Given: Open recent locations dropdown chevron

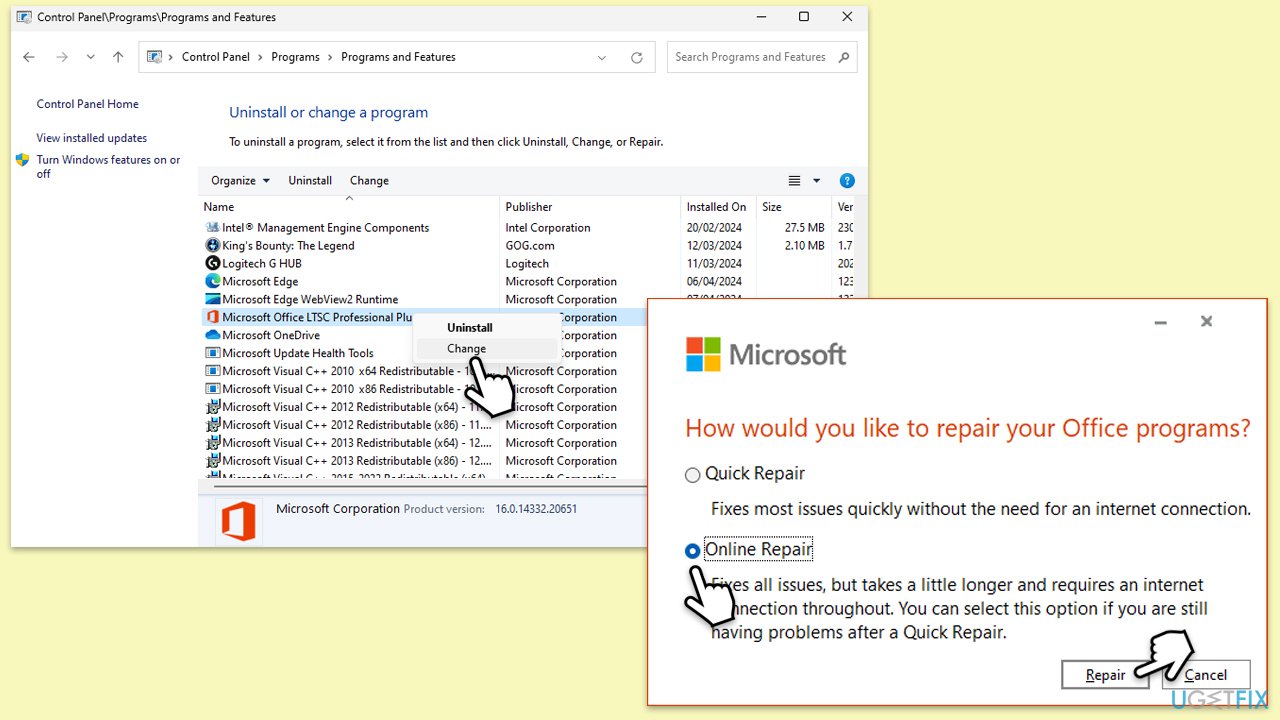Looking at the screenshot, I should pos(90,57).
